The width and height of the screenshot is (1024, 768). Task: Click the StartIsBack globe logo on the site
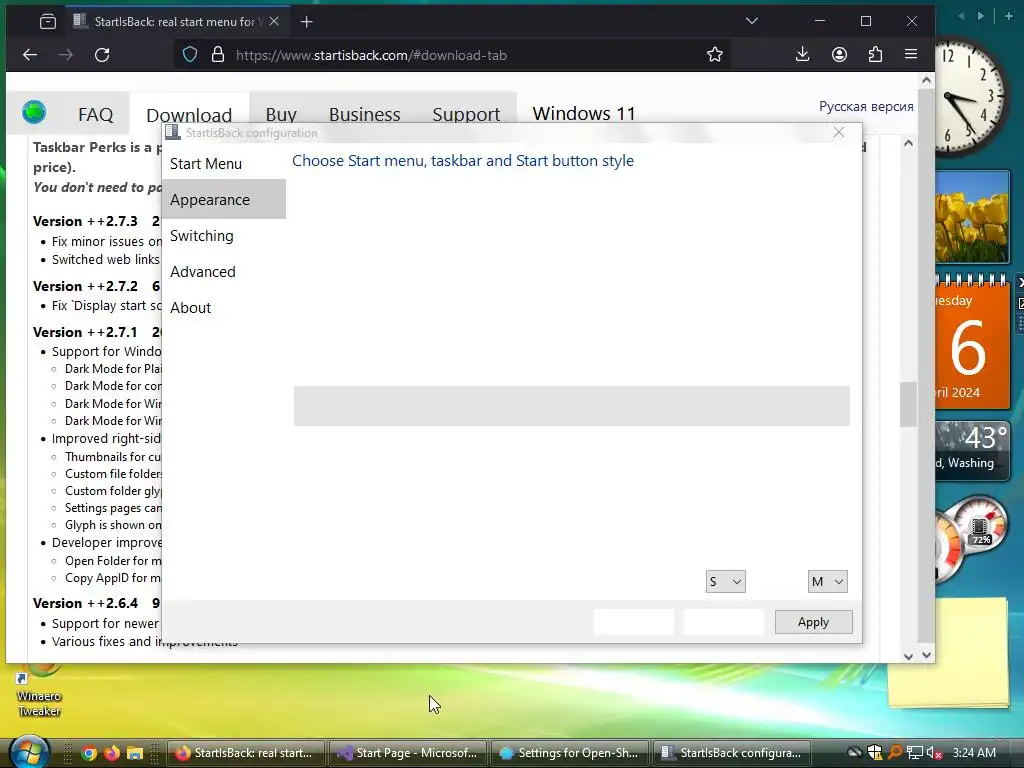(33, 112)
